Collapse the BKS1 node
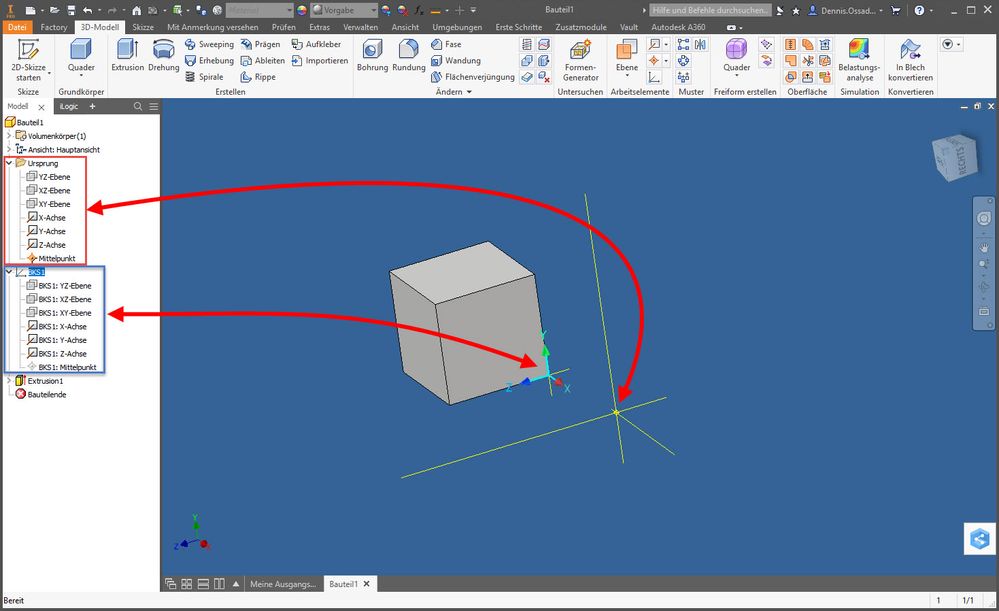This screenshot has height=611, width=999. [9, 271]
